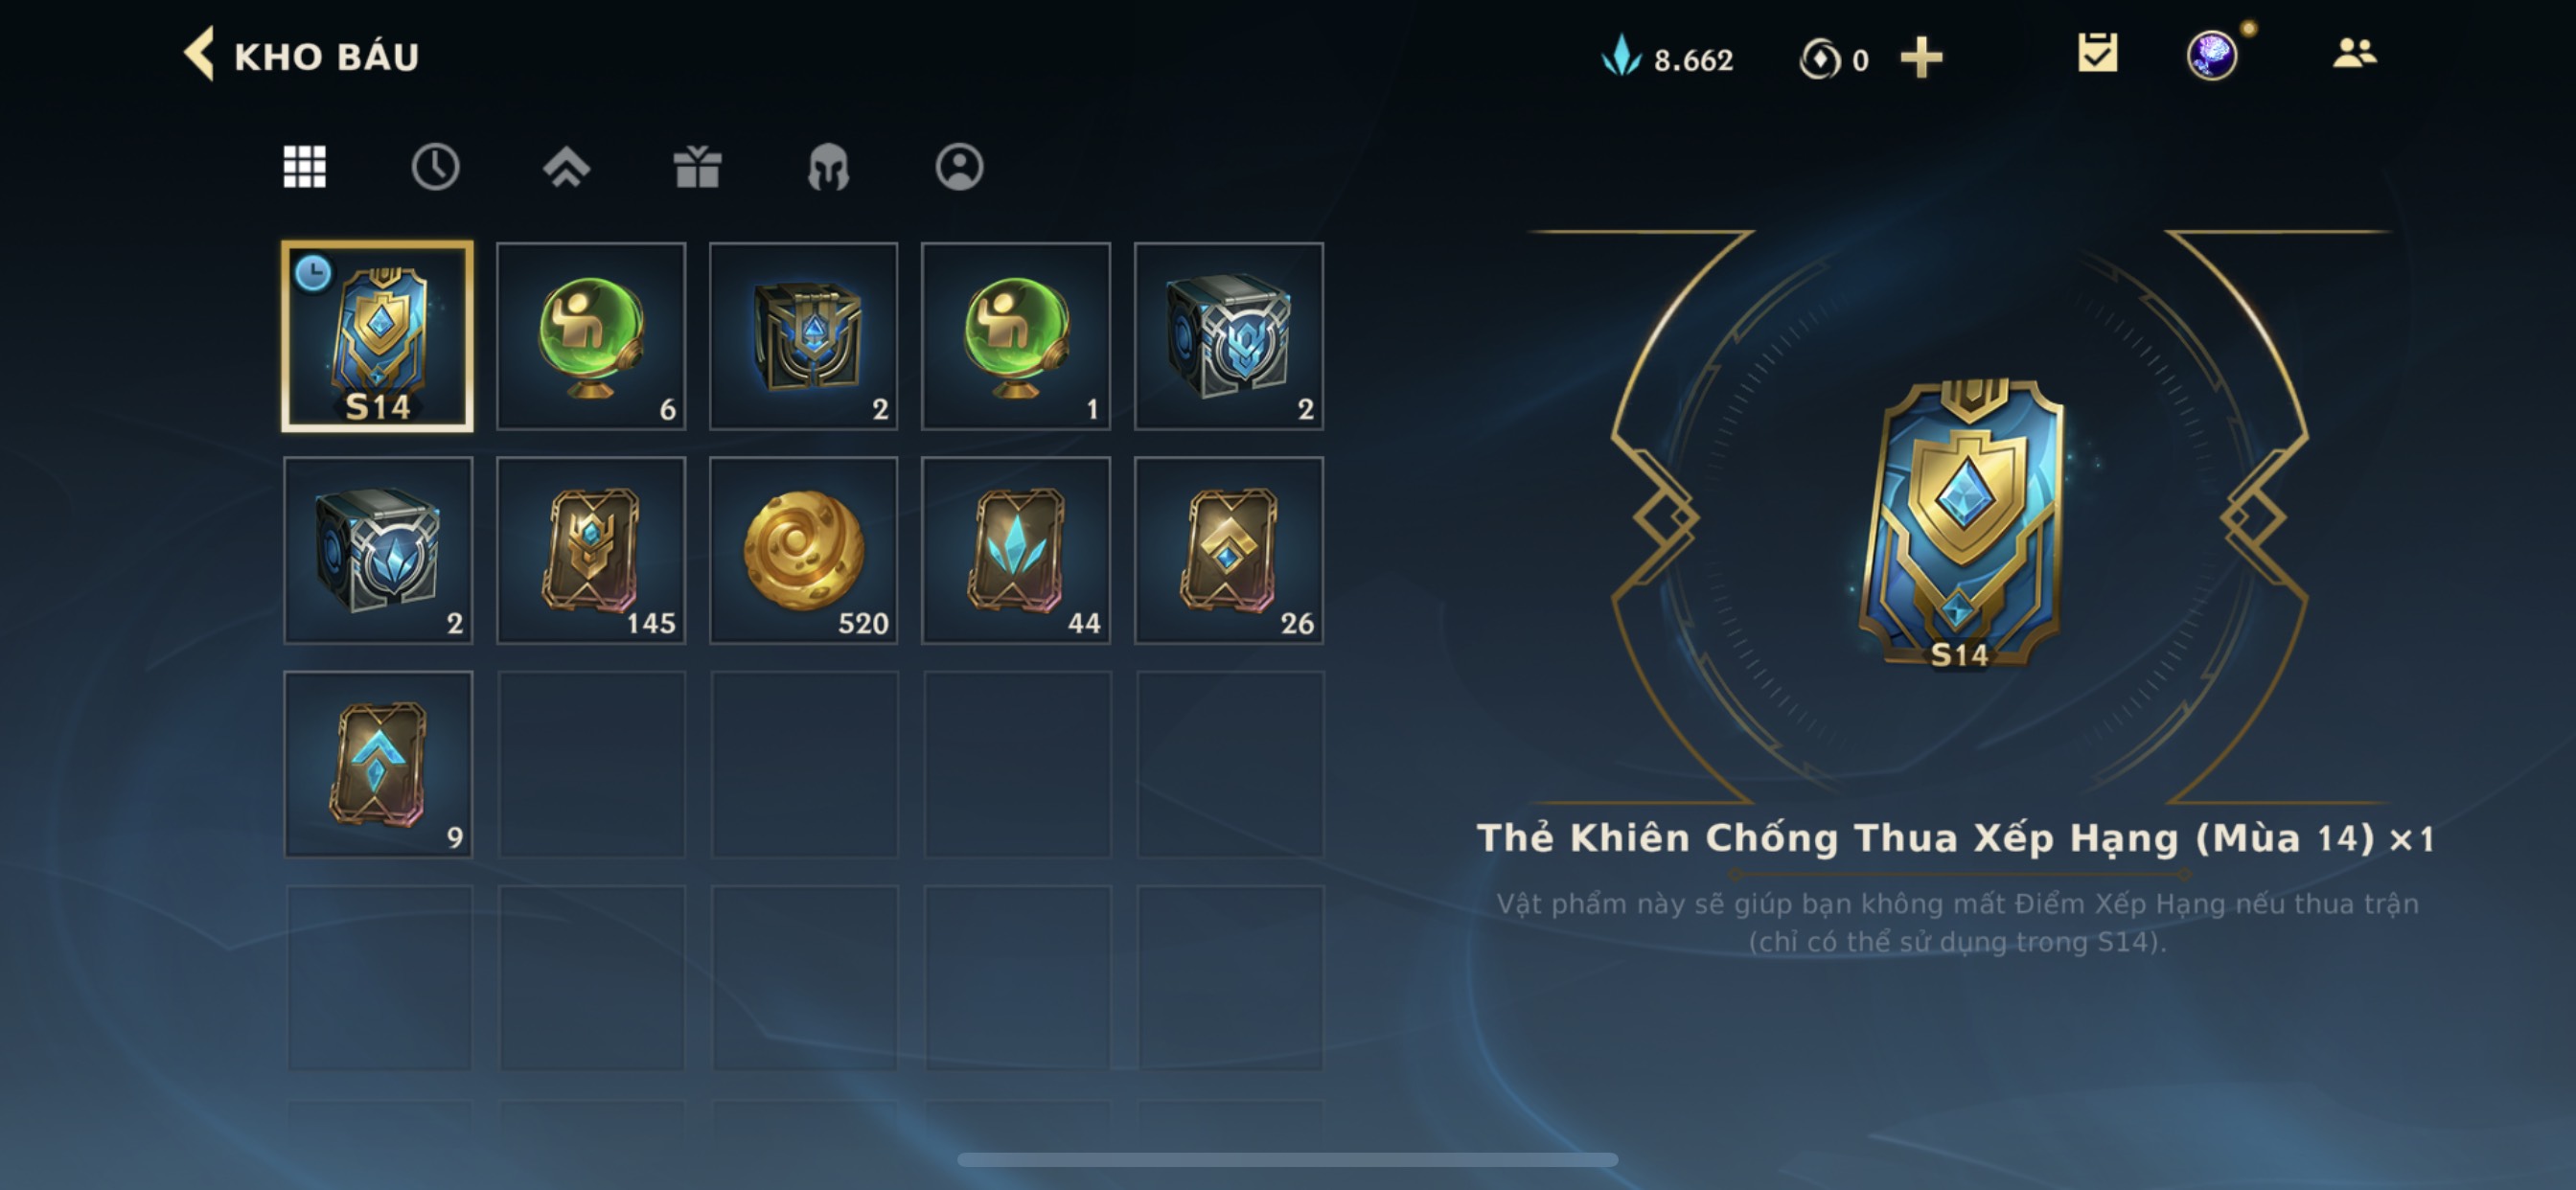The width and height of the screenshot is (2576, 1190).
Task: Choose the card item with count 145
Action: click(591, 550)
